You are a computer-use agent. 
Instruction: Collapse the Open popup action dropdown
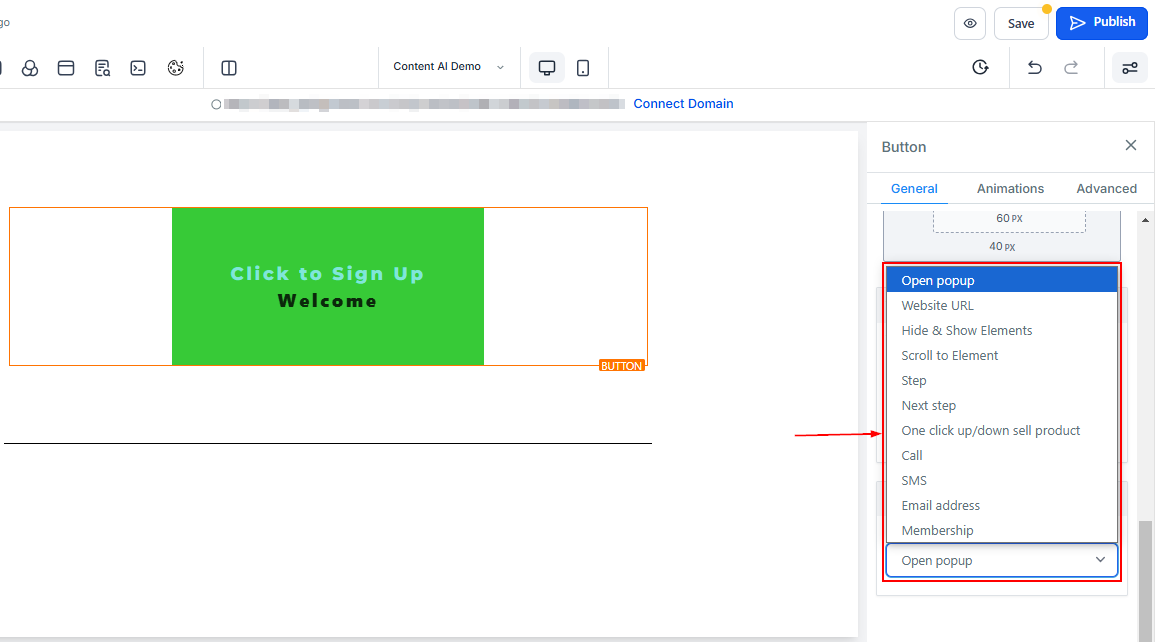[x=1001, y=561]
